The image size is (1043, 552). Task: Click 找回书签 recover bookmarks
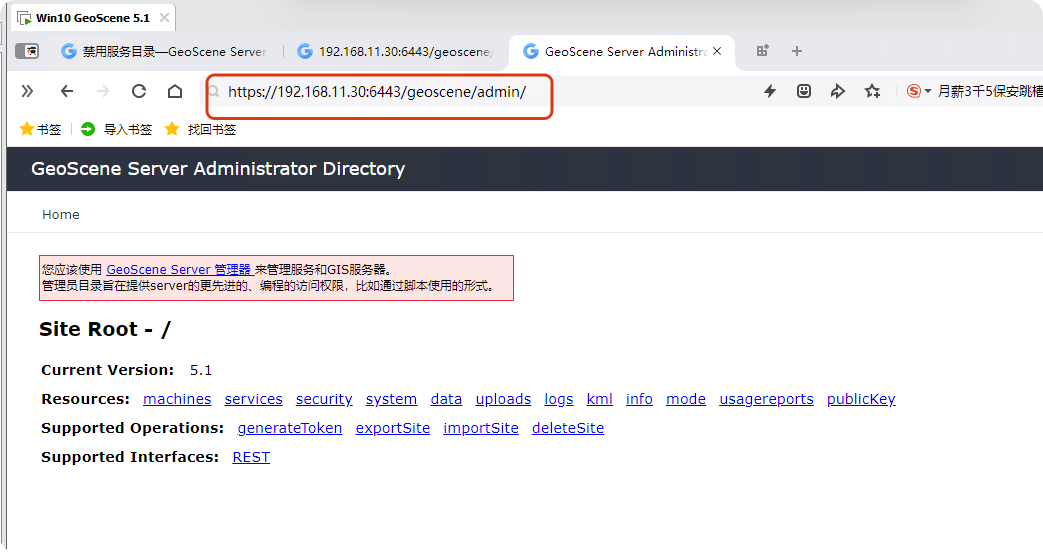tap(200, 129)
